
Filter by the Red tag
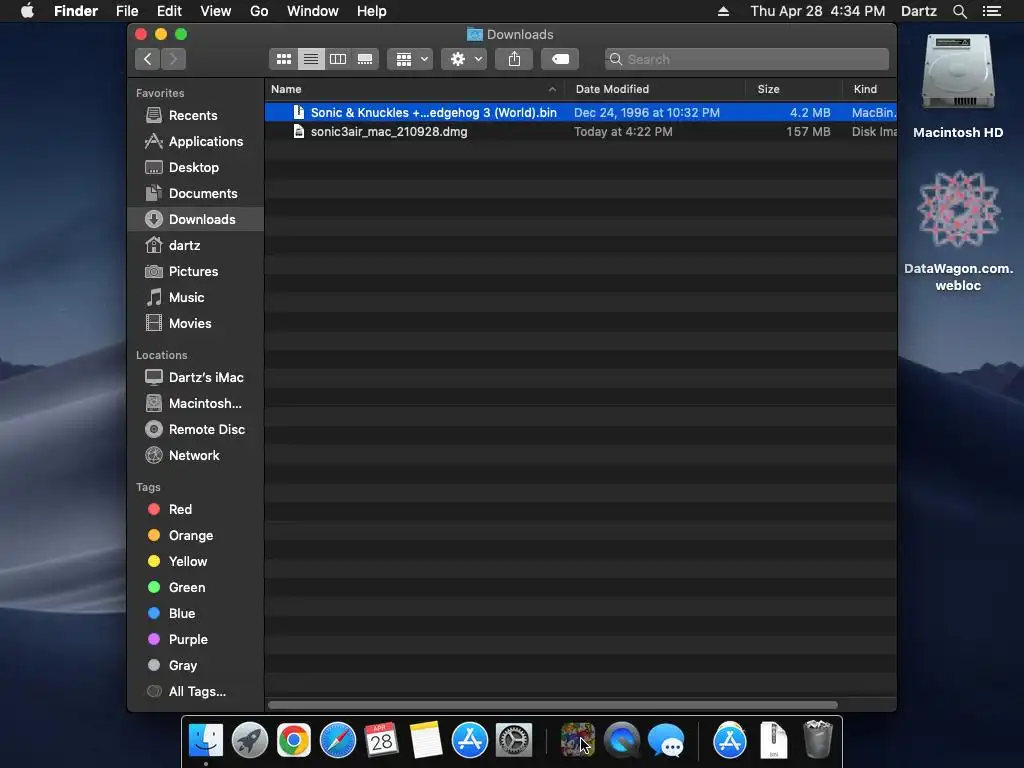[x=195, y=509]
